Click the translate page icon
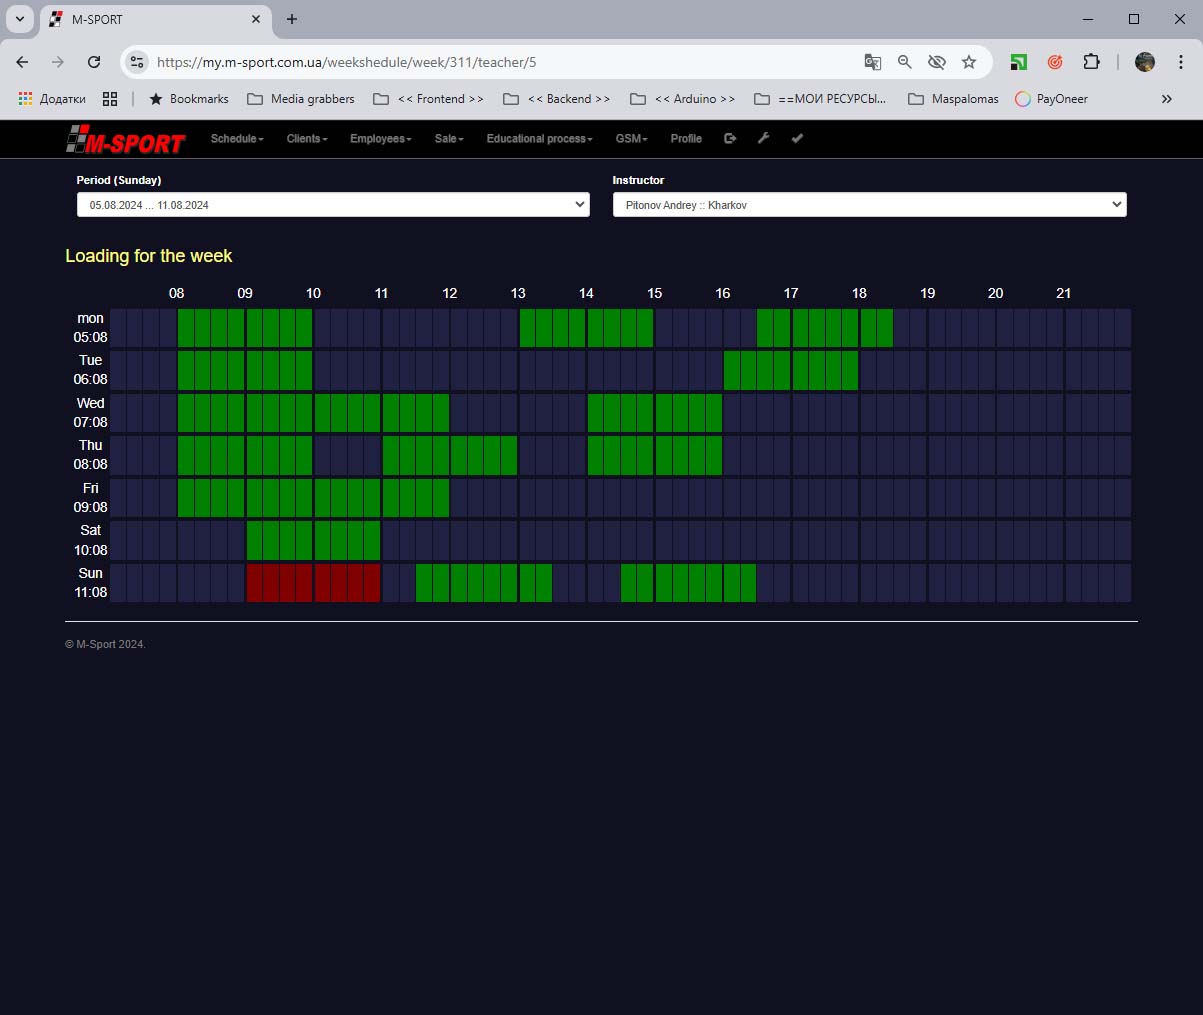The image size is (1203, 1015). pos(873,62)
